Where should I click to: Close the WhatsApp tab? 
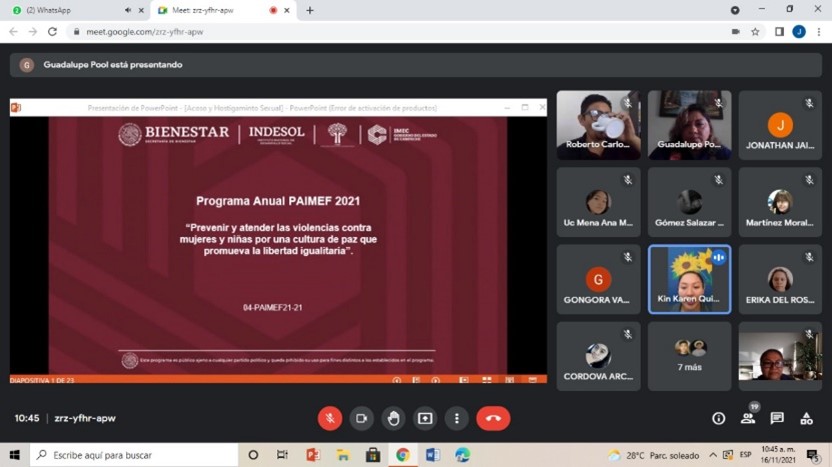pos(141,10)
